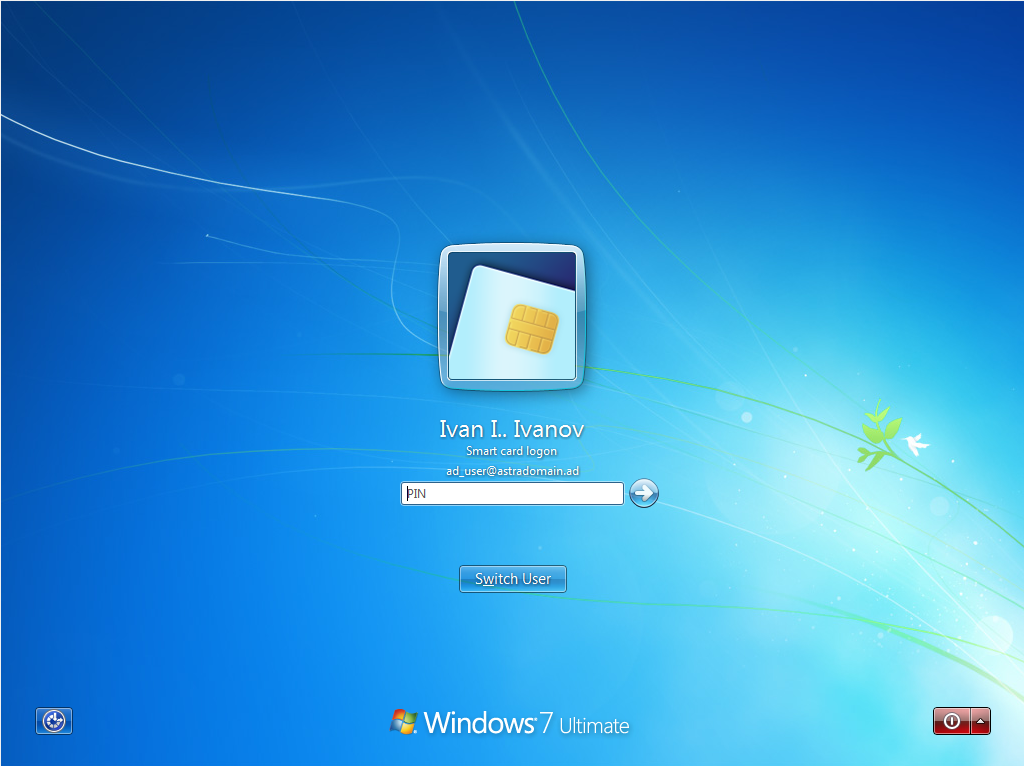
Task: Click the Smart card logon label
Action: pos(511,451)
